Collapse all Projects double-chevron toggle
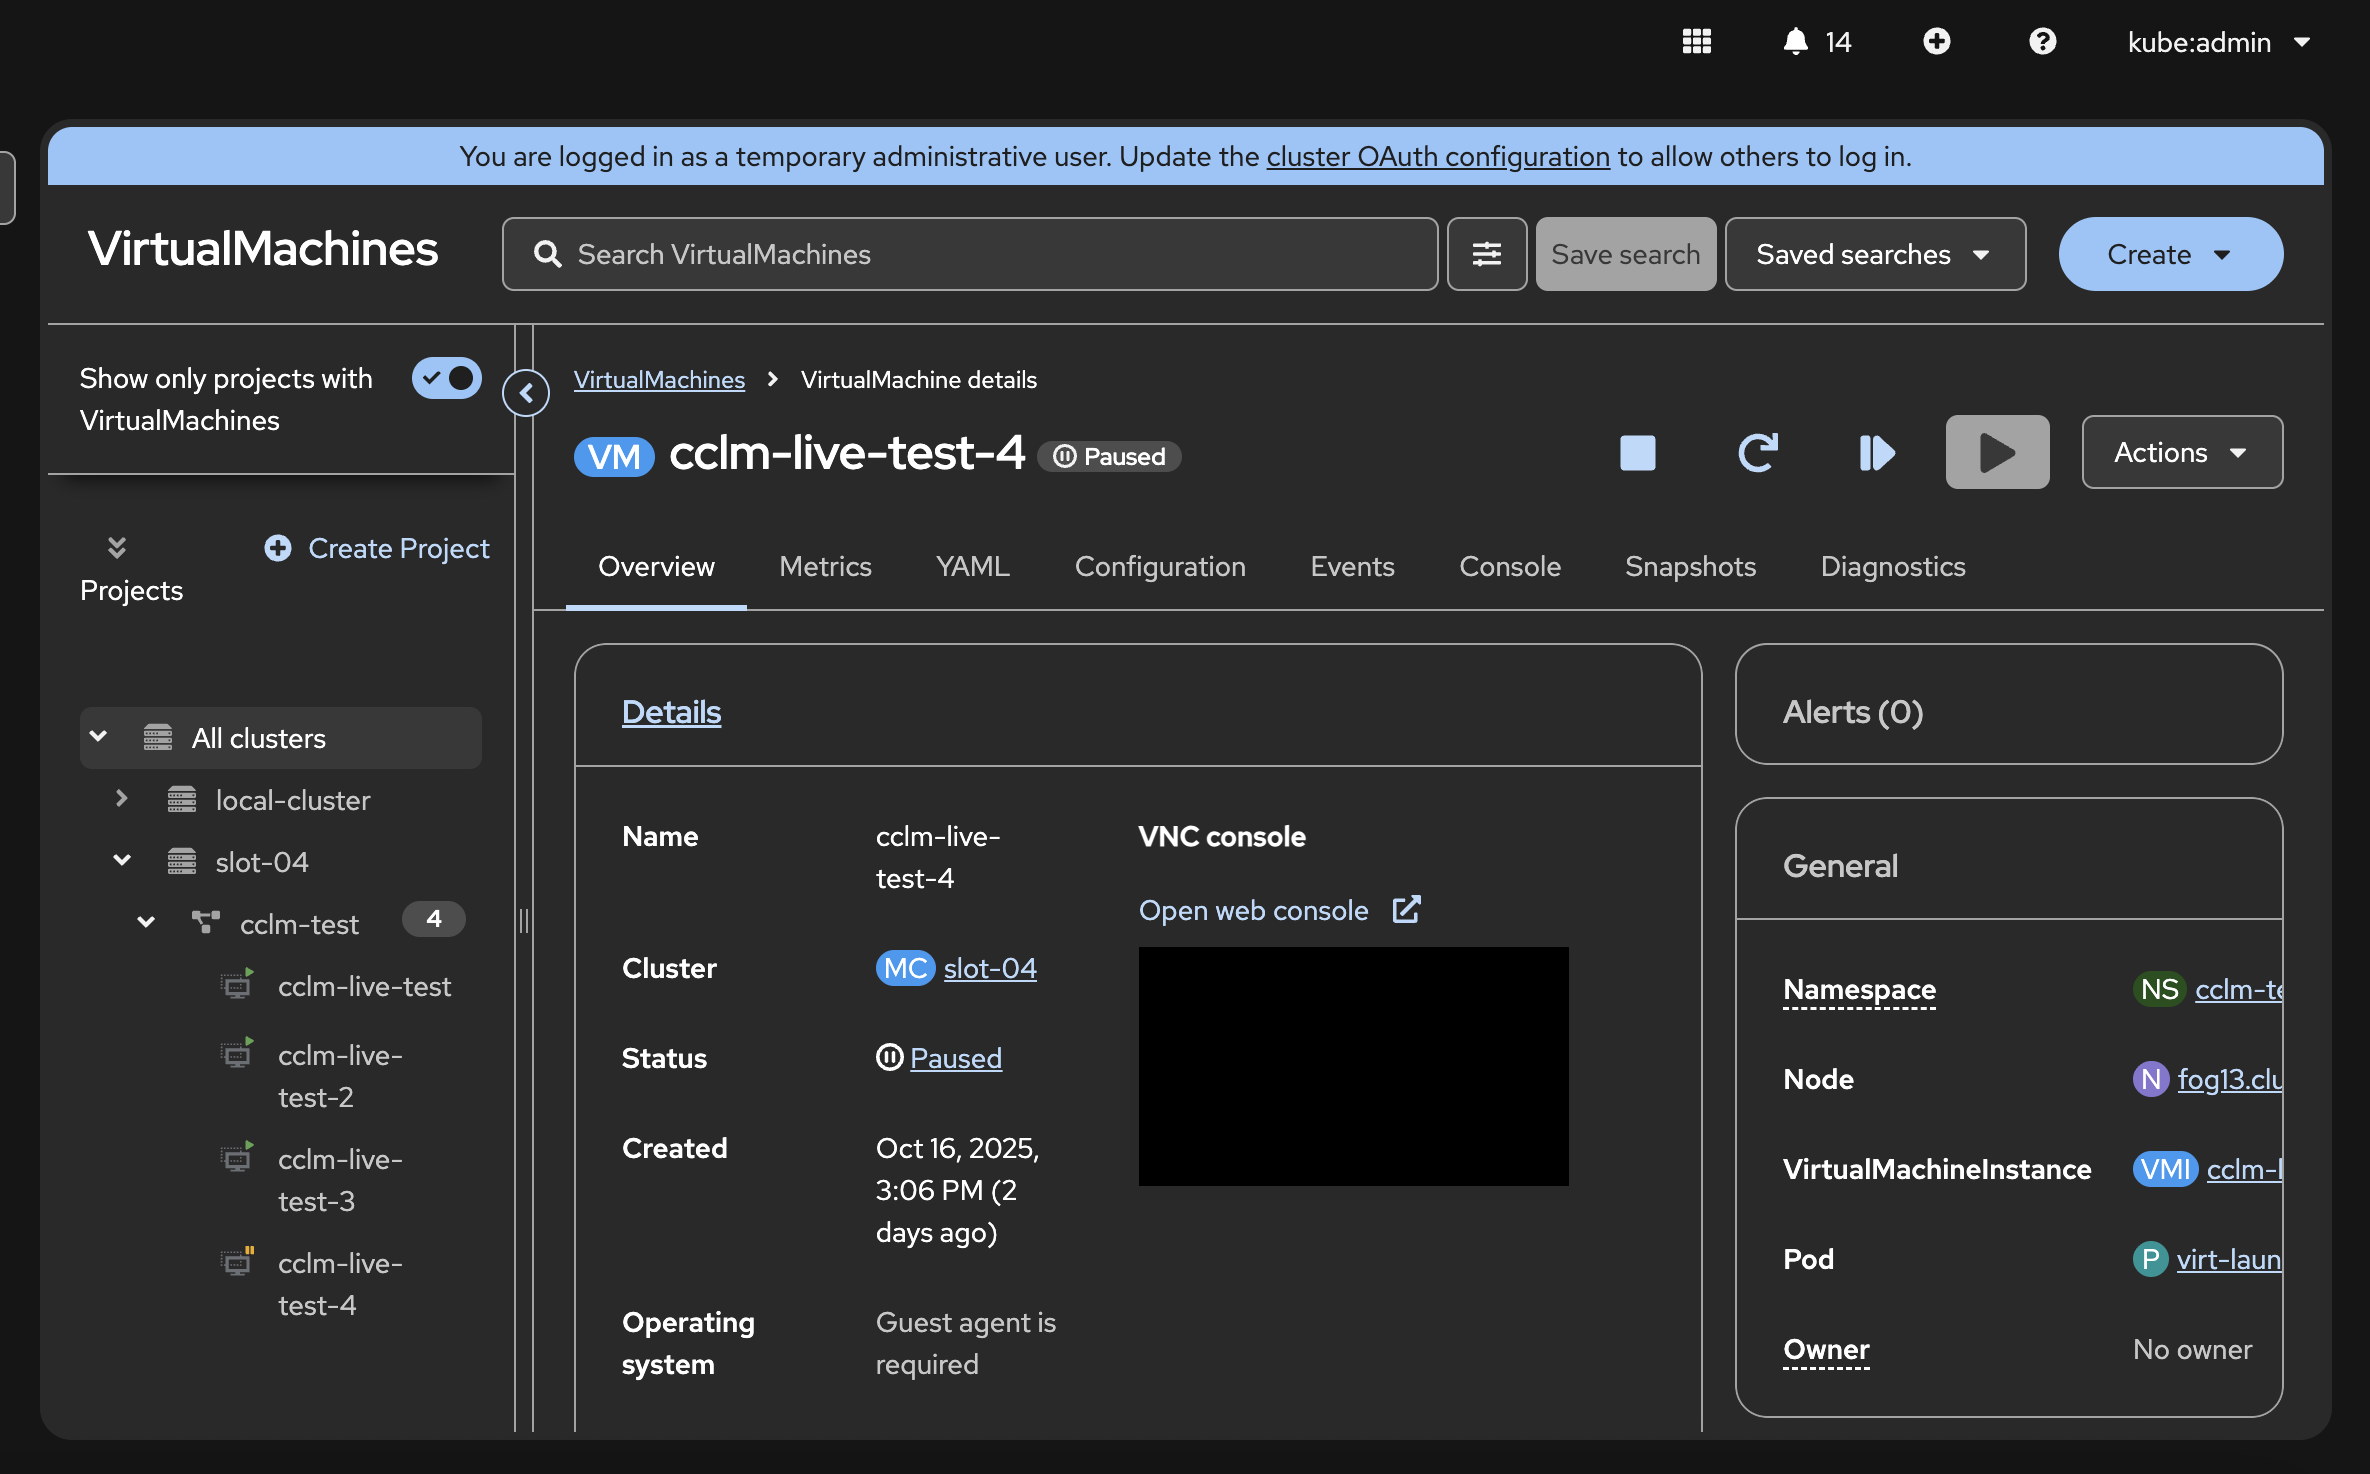The height and width of the screenshot is (1474, 2370). 117,547
